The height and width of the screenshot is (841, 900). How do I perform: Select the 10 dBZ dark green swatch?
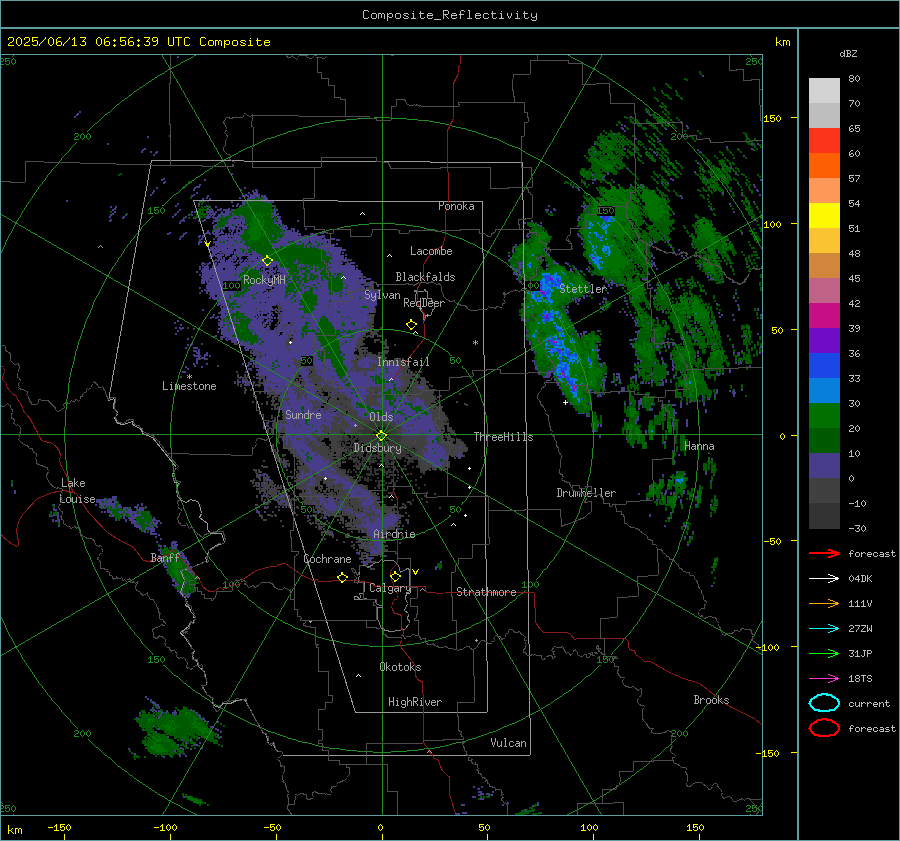[x=824, y=440]
